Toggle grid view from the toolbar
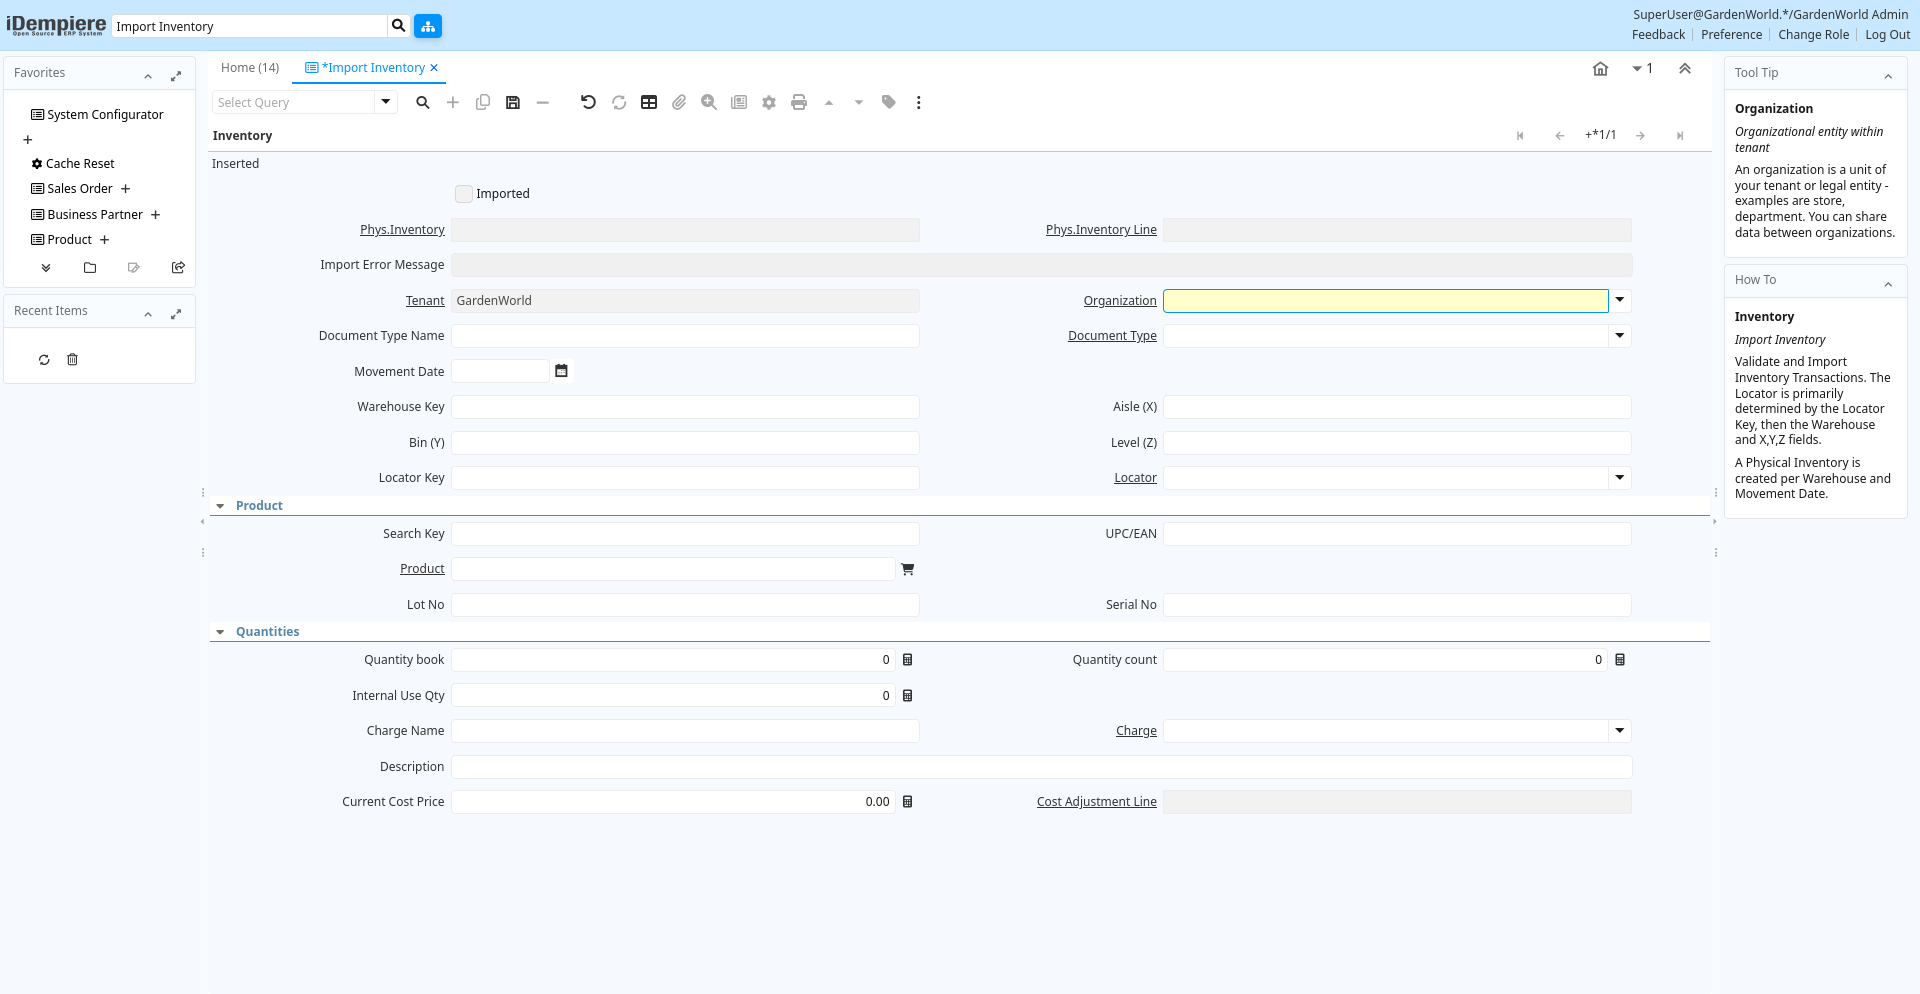This screenshot has height=994, width=1920. pyautogui.click(x=649, y=103)
